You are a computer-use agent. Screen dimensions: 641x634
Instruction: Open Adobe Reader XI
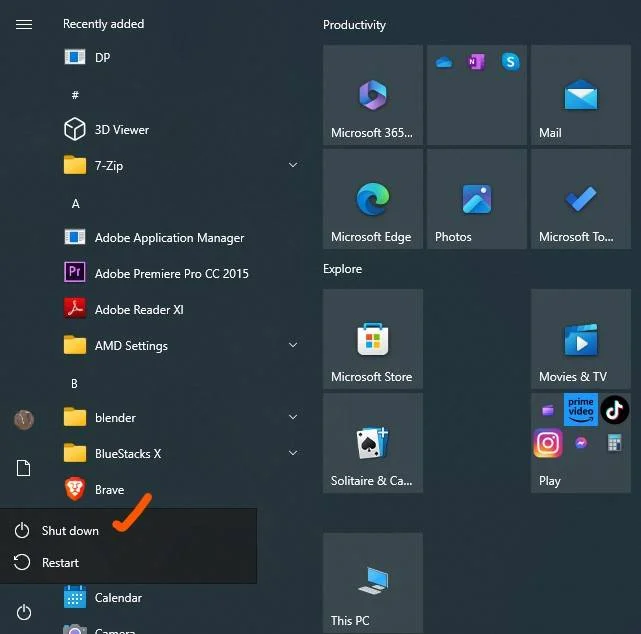pyautogui.click(x=180, y=309)
